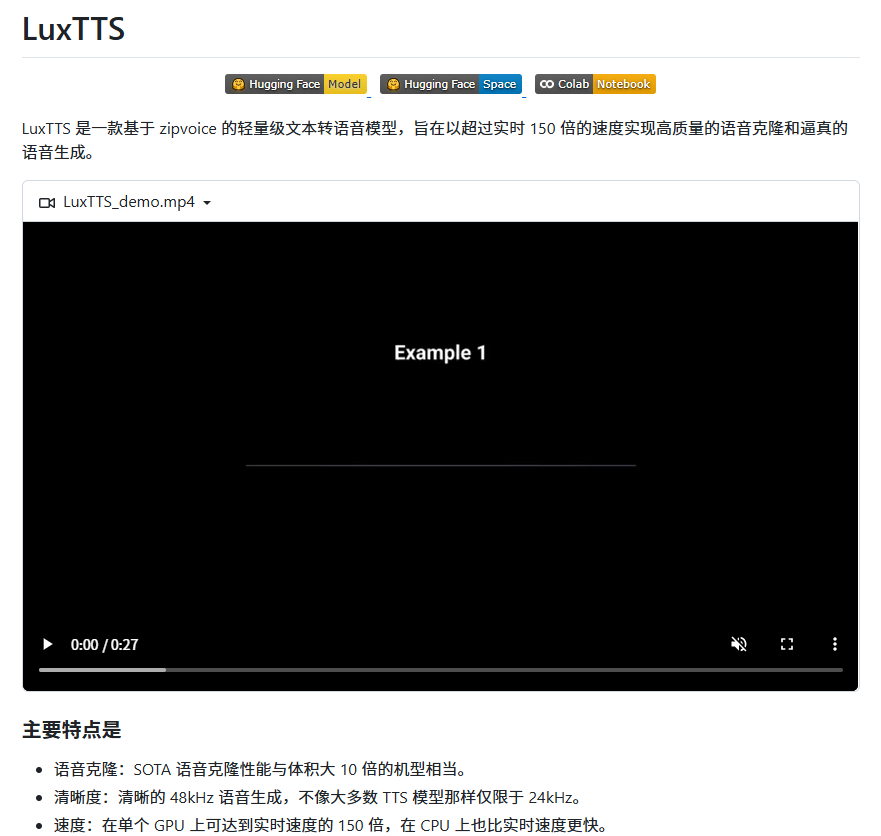Open the Hugging Face Model badge
This screenshot has width=881, height=836.
pos(296,84)
